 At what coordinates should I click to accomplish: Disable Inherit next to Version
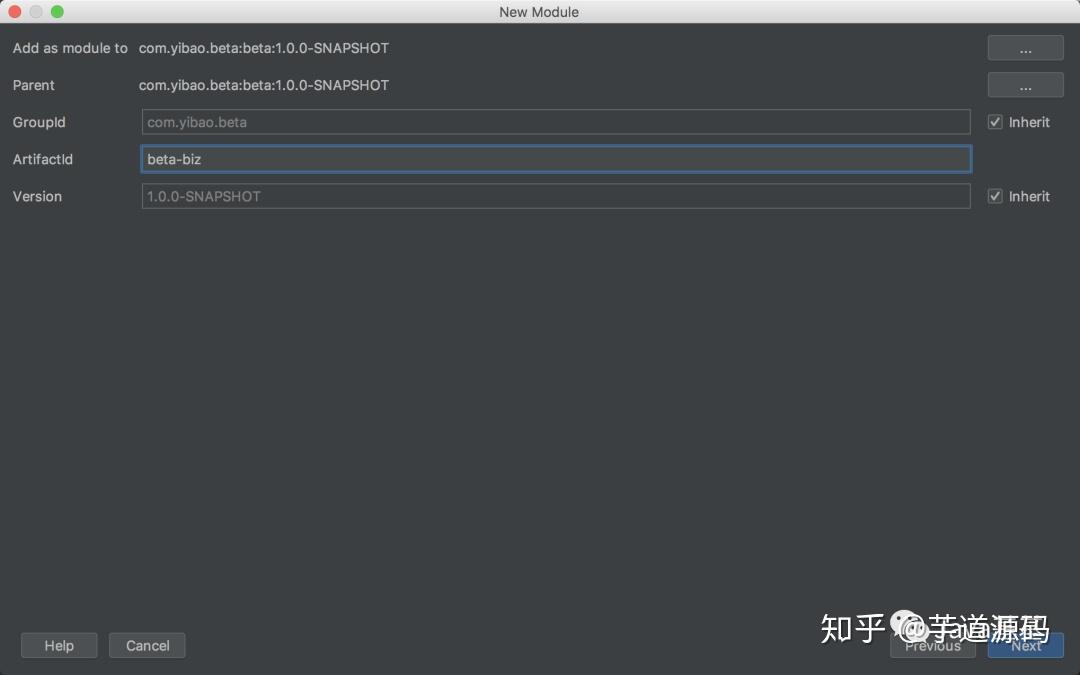coord(995,196)
